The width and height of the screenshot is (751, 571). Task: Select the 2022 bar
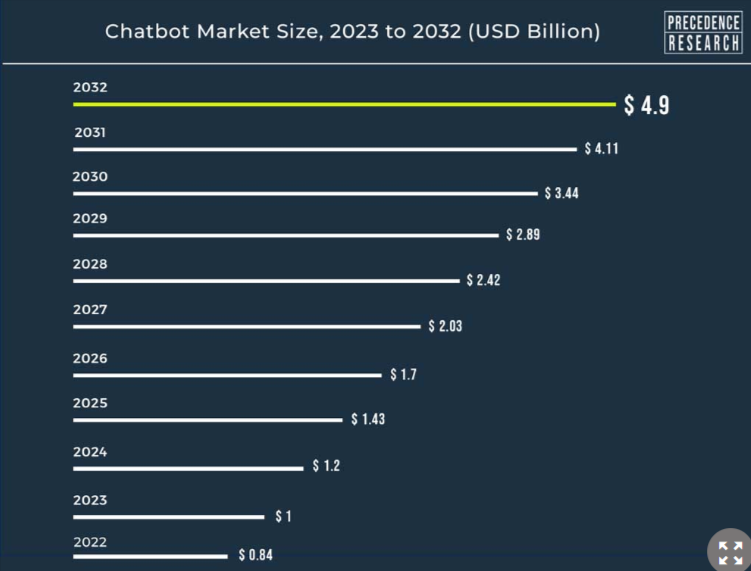coord(150,556)
